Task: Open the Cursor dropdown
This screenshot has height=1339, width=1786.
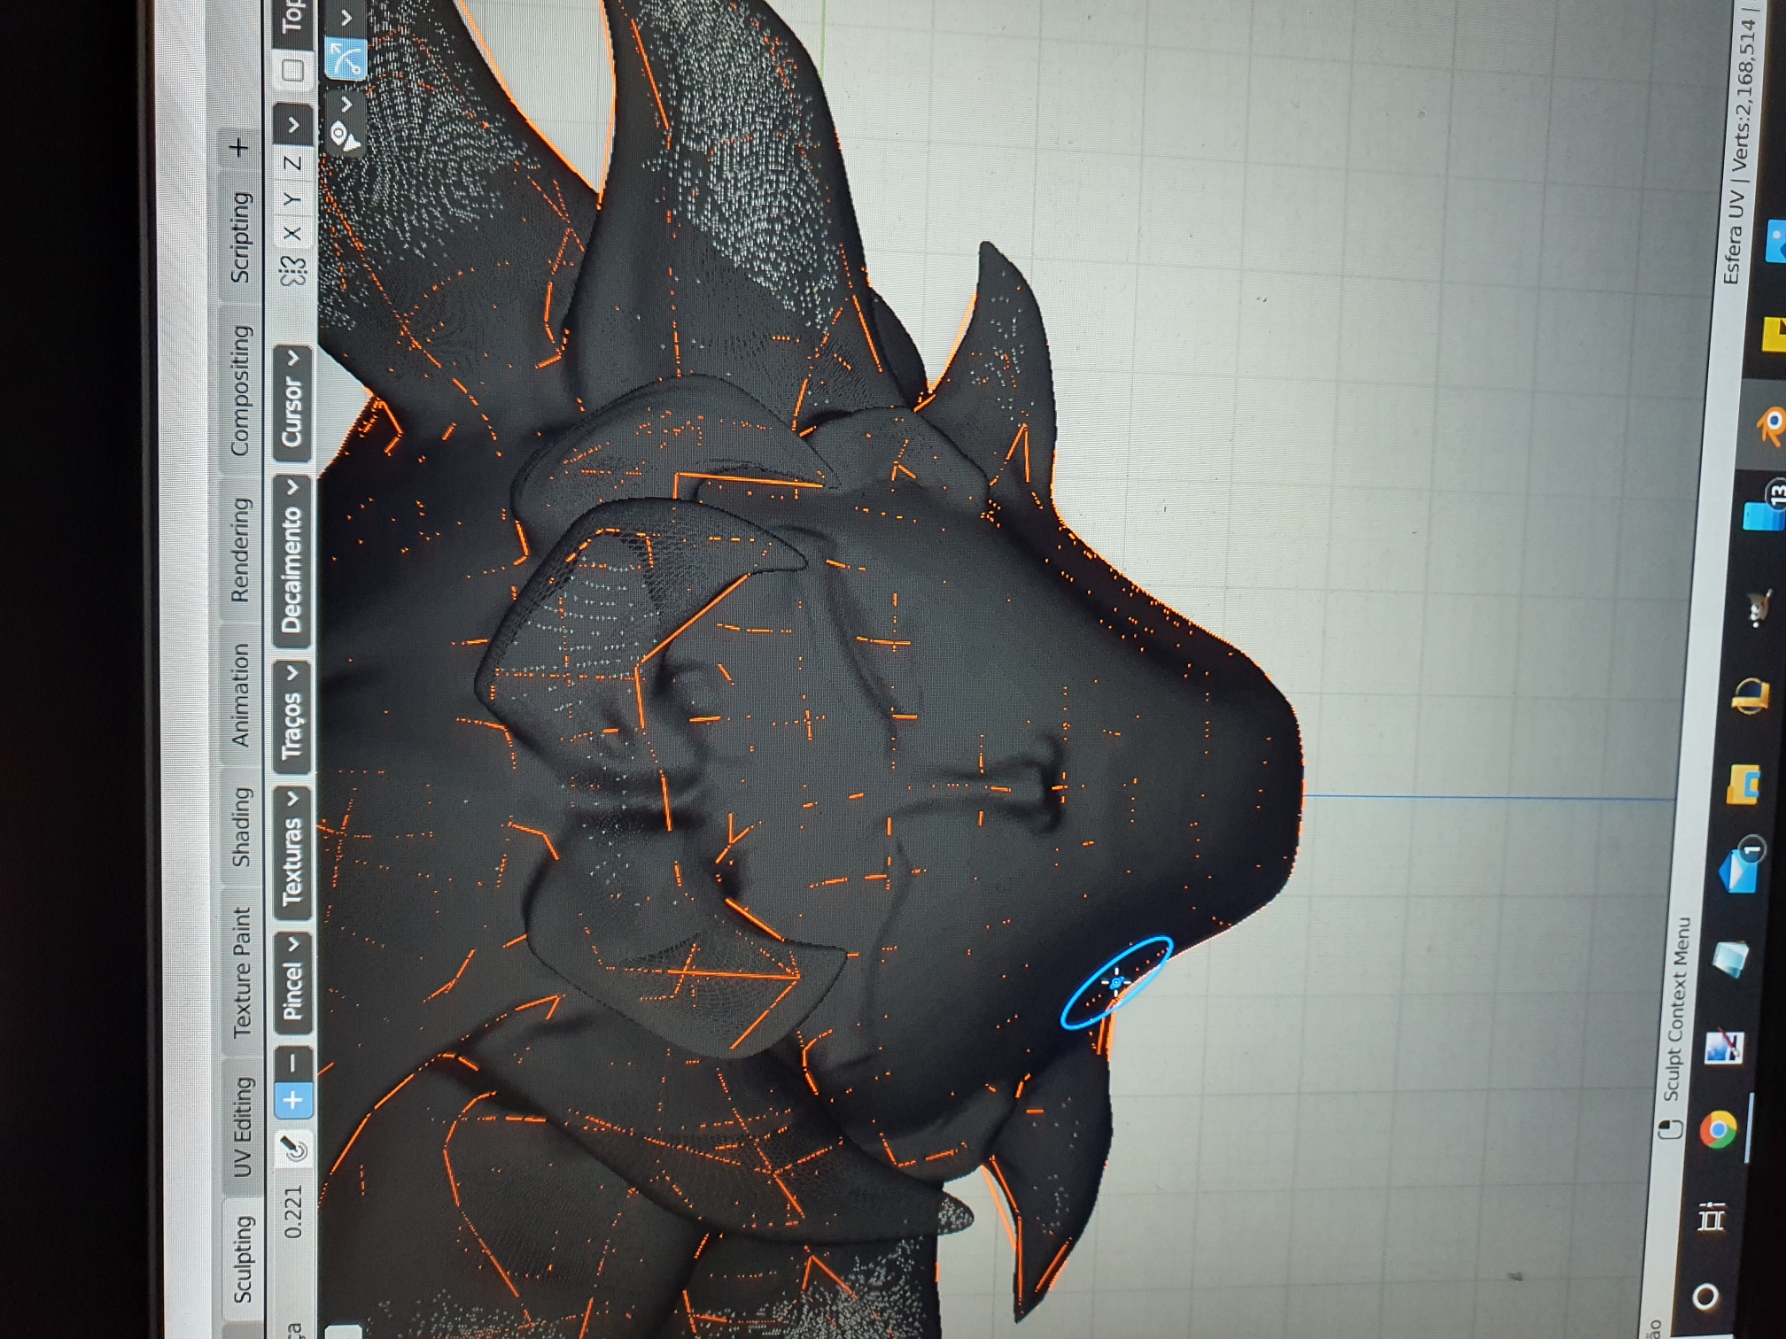Action: pyautogui.click(x=292, y=404)
